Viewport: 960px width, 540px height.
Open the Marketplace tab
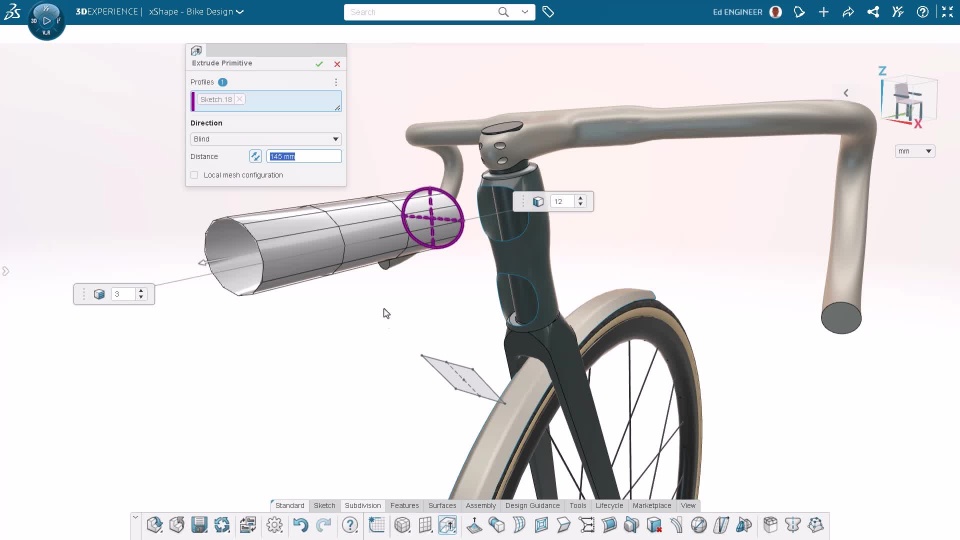point(652,506)
